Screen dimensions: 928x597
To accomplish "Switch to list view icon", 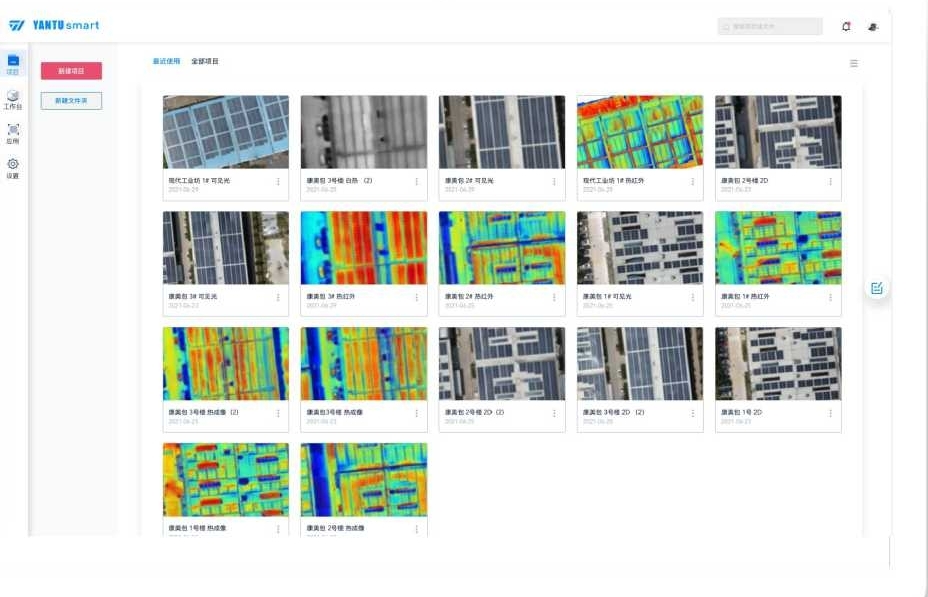I will click(854, 63).
